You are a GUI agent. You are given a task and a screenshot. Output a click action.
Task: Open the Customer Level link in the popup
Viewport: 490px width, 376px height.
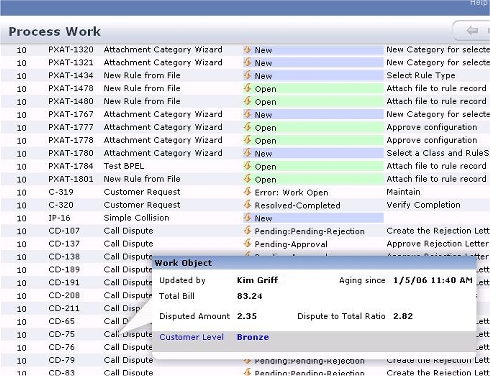point(191,337)
